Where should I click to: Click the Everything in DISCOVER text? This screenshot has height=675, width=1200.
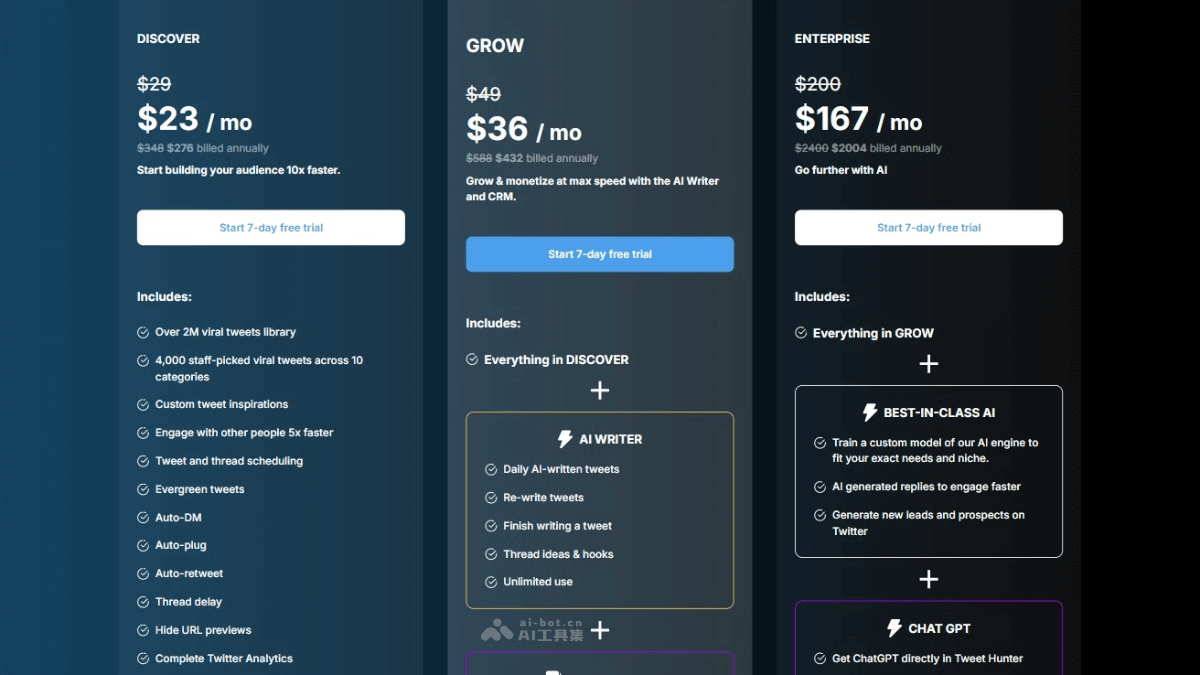coord(556,360)
